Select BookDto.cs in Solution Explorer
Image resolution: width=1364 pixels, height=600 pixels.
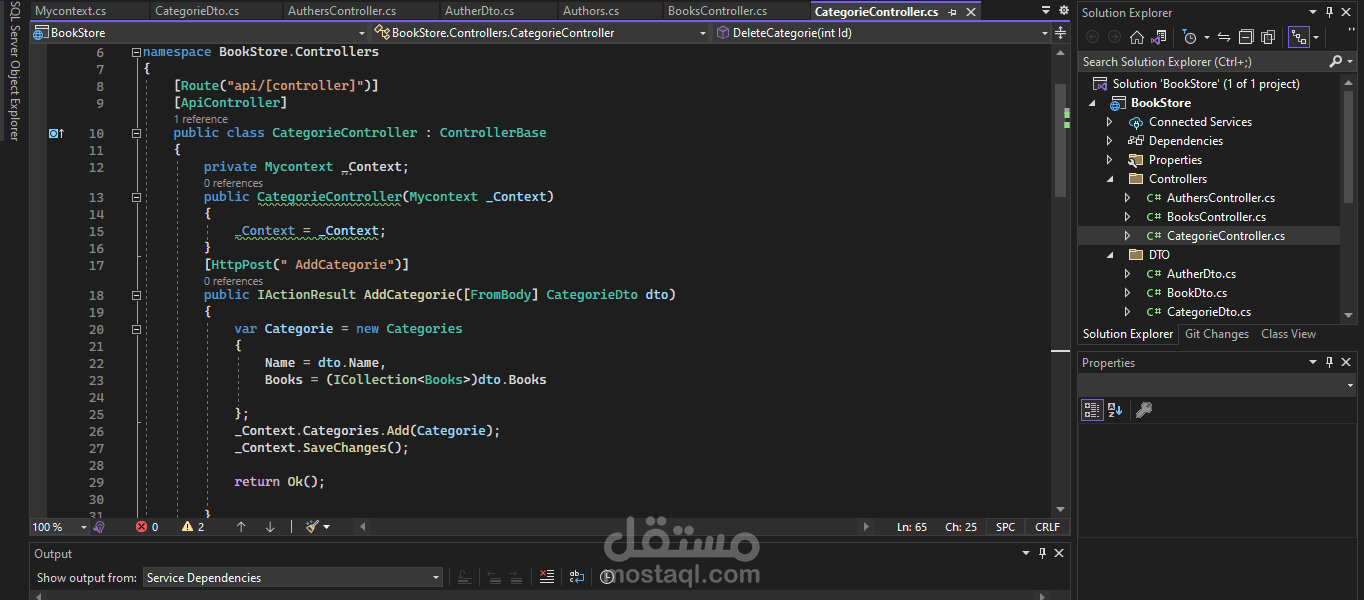coord(1196,293)
